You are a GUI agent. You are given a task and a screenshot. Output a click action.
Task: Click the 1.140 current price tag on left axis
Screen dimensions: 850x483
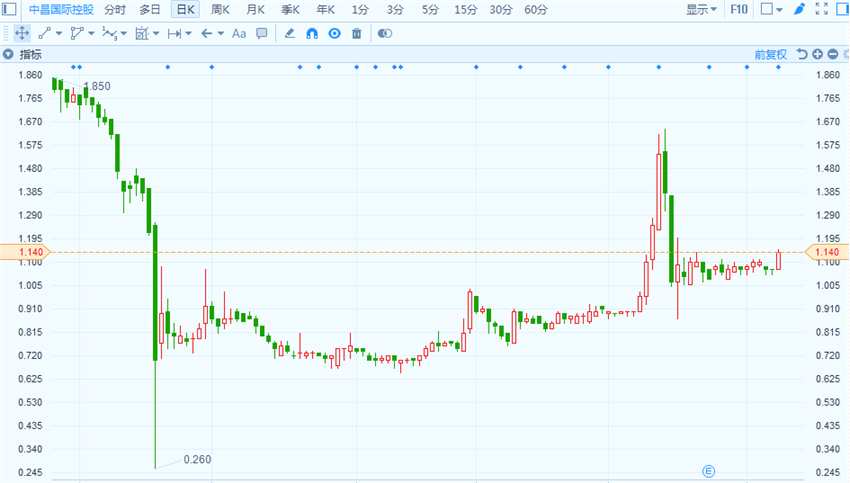pos(25,252)
